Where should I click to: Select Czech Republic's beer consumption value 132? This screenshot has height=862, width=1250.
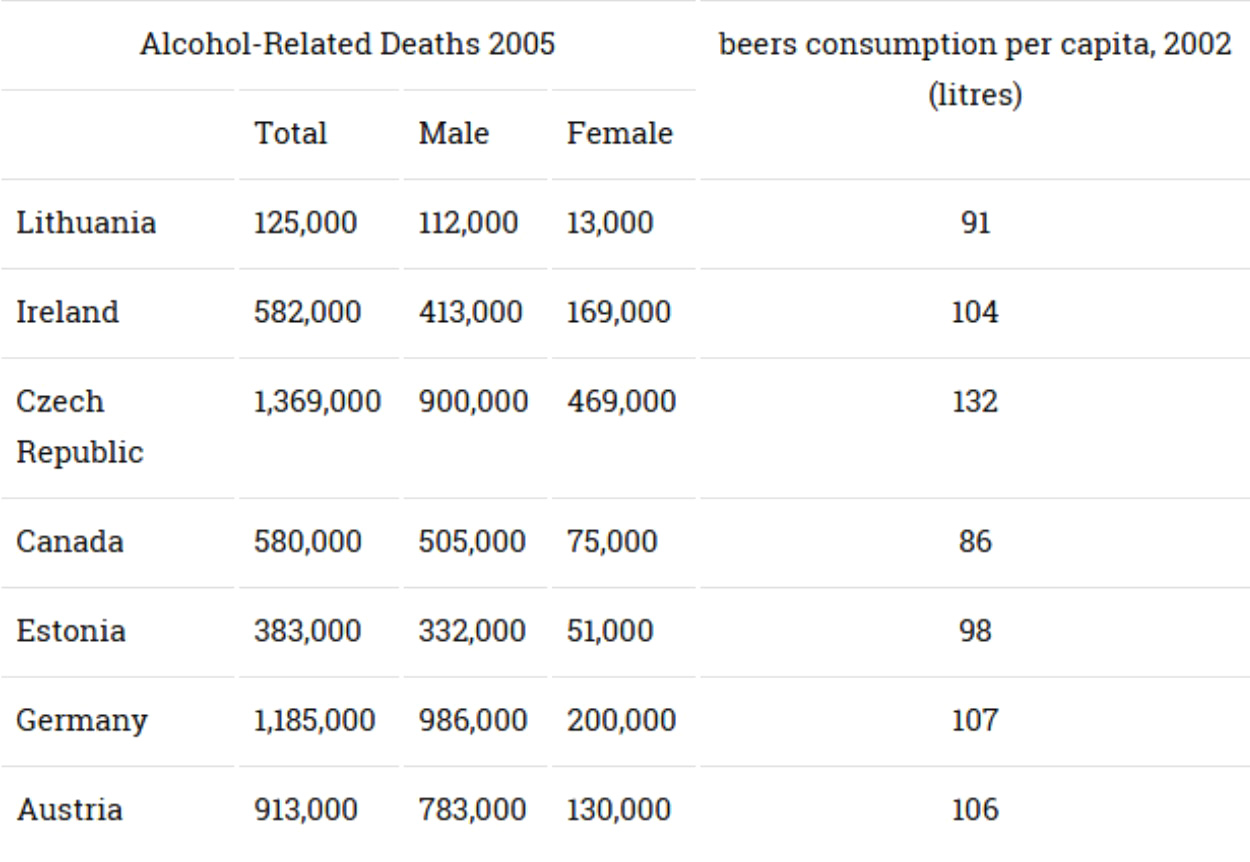(975, 402)
